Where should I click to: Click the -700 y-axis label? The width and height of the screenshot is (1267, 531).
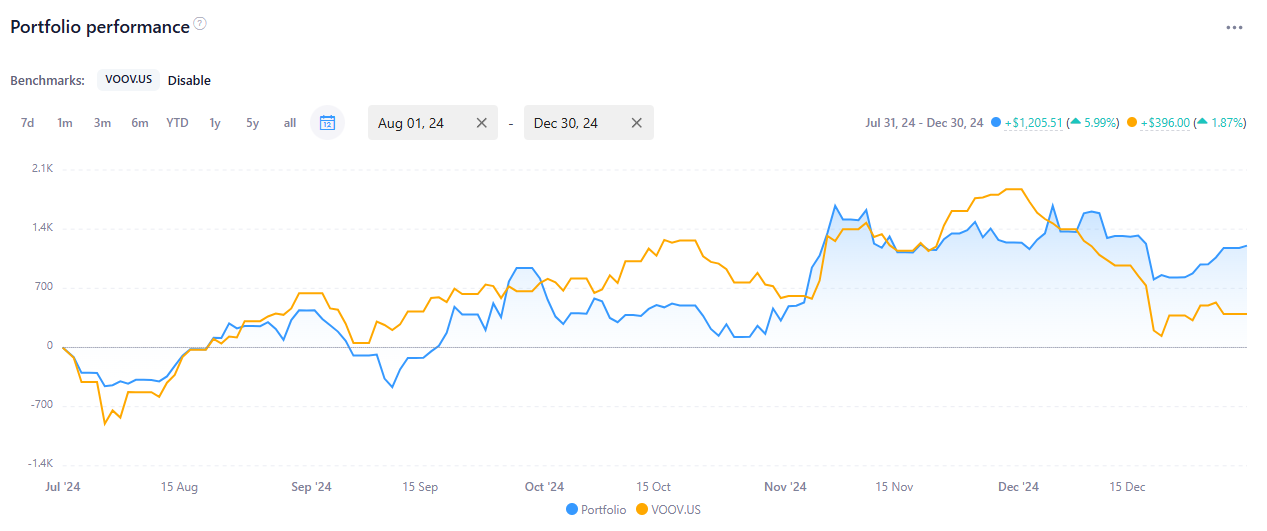pos(41,405)
